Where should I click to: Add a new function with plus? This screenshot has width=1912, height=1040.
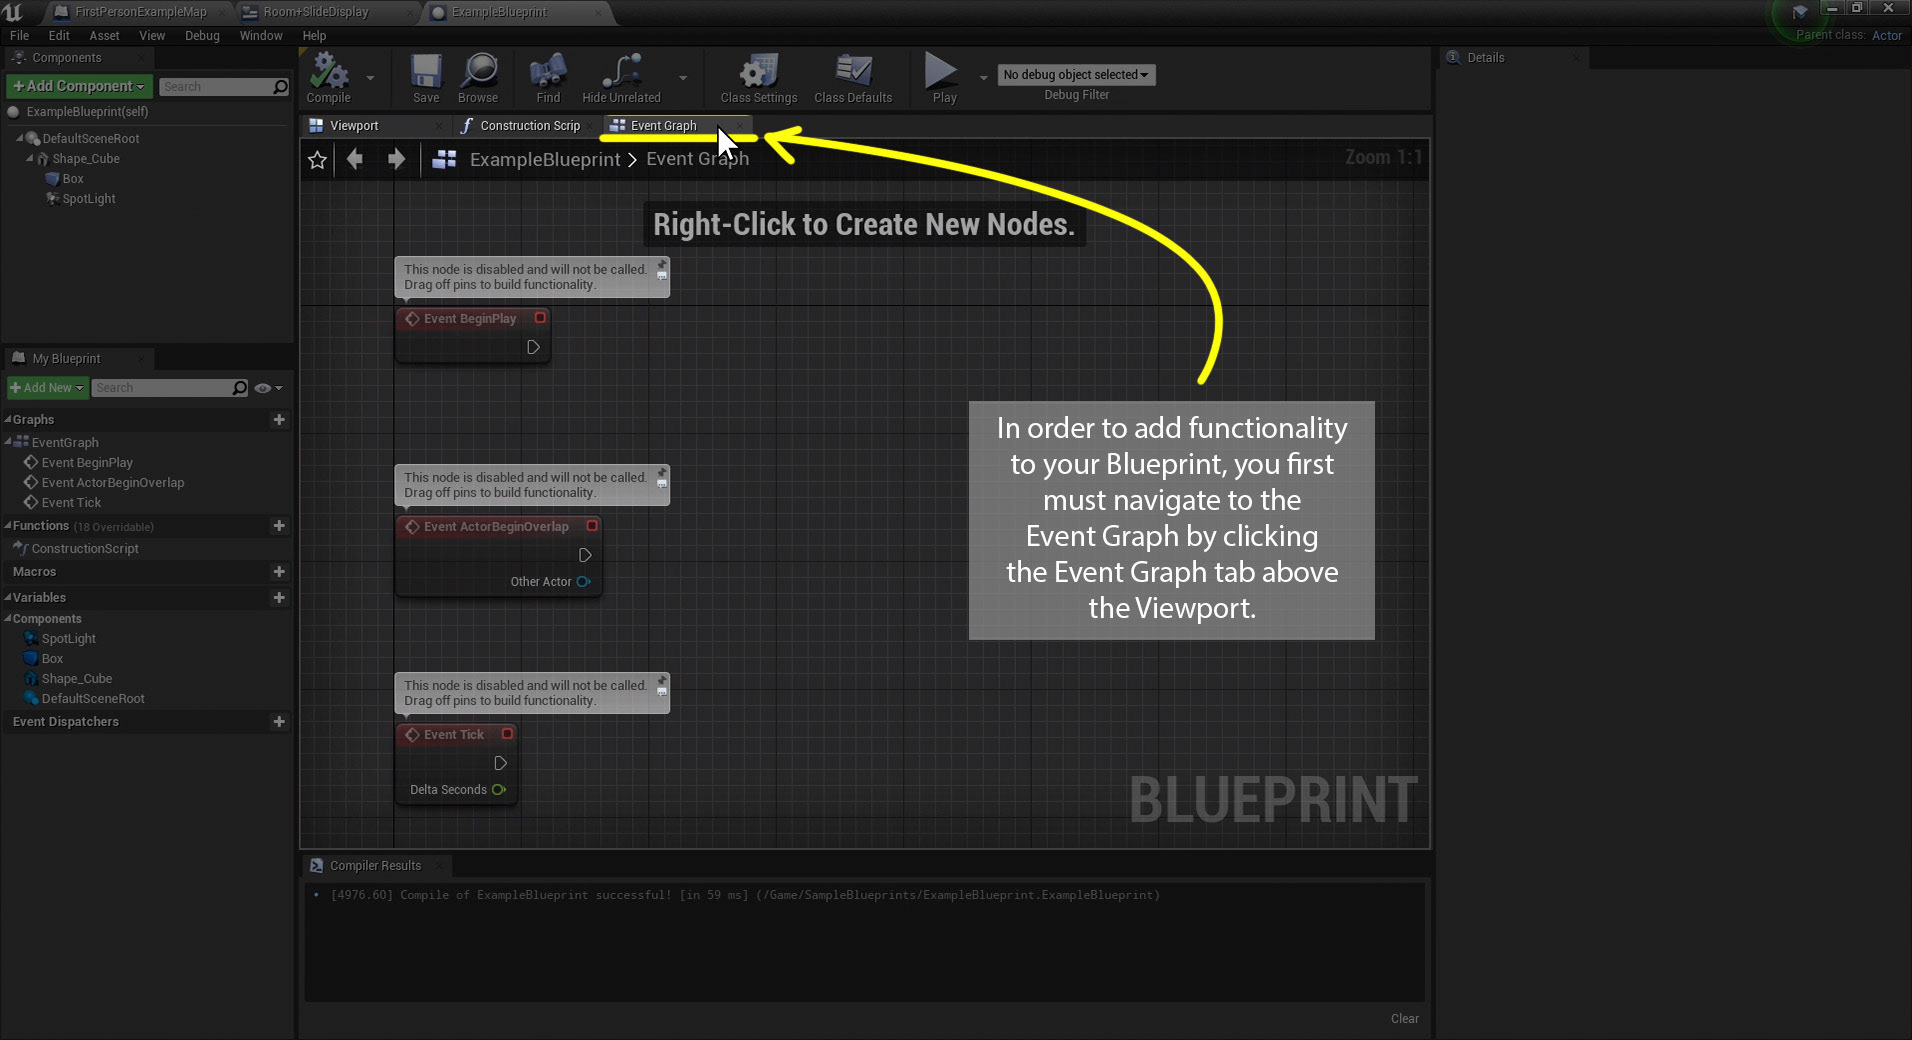click(x=279, y=526)
